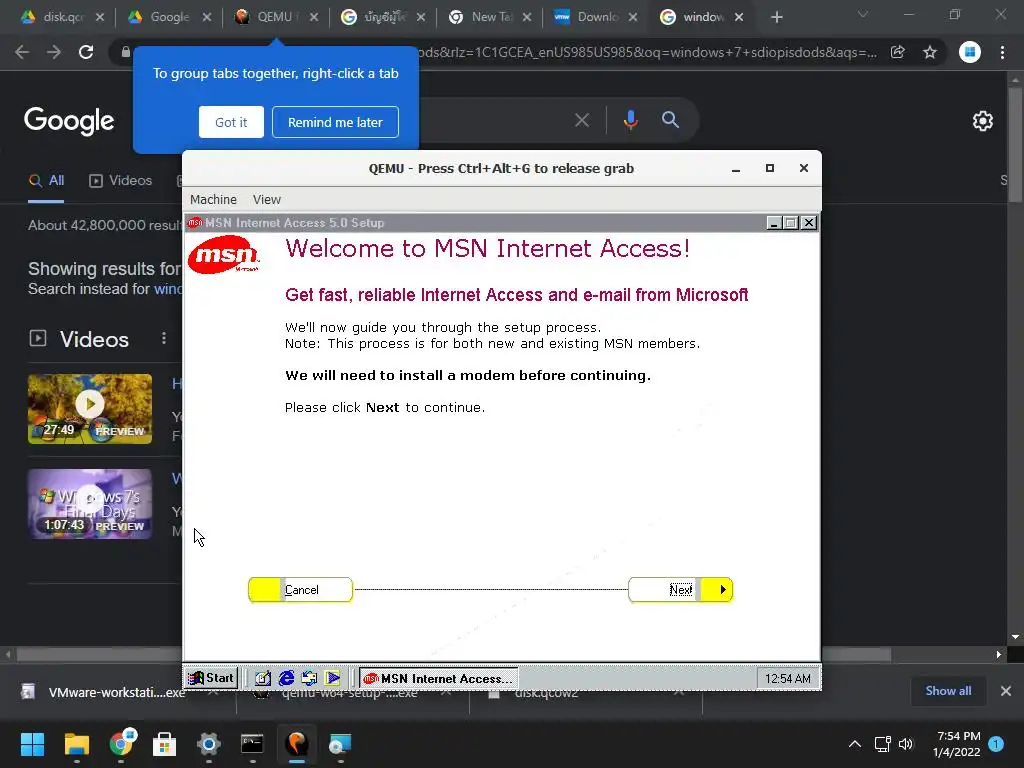Open the clock showing 7:54 PM

(x=957, y=744)
